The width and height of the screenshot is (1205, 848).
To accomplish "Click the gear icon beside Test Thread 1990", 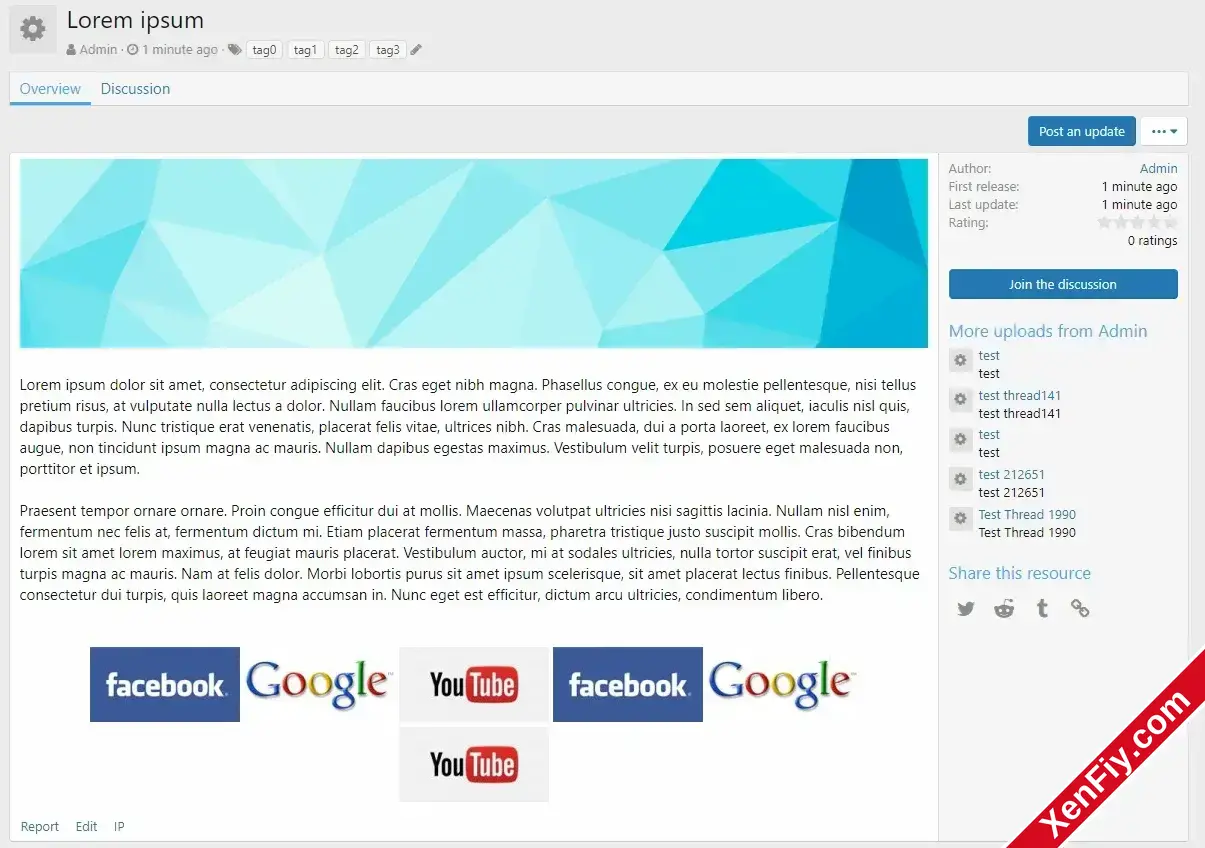I will pos(960,519).
